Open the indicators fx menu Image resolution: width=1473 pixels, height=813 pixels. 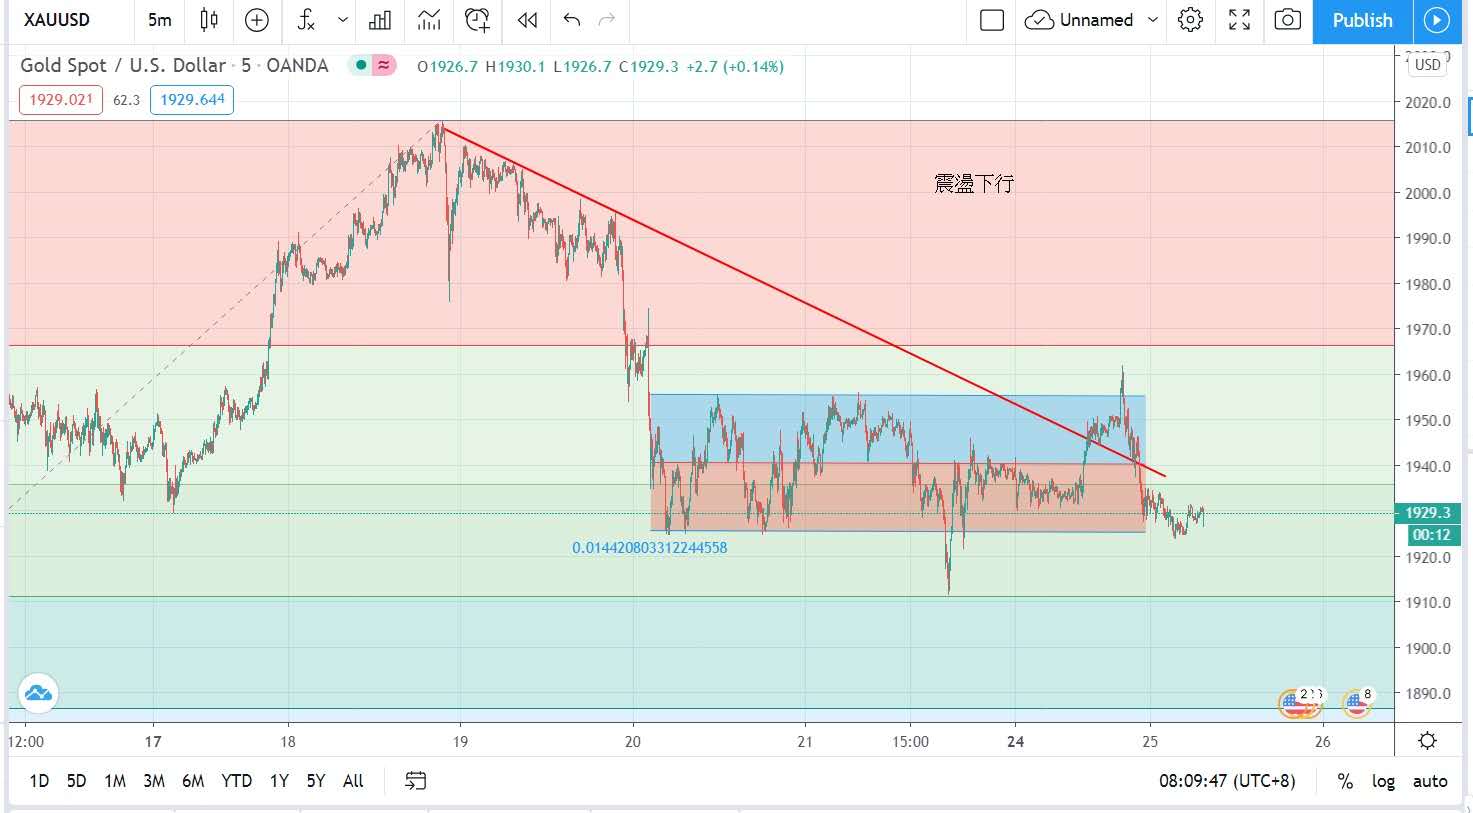tap(307, 20)
